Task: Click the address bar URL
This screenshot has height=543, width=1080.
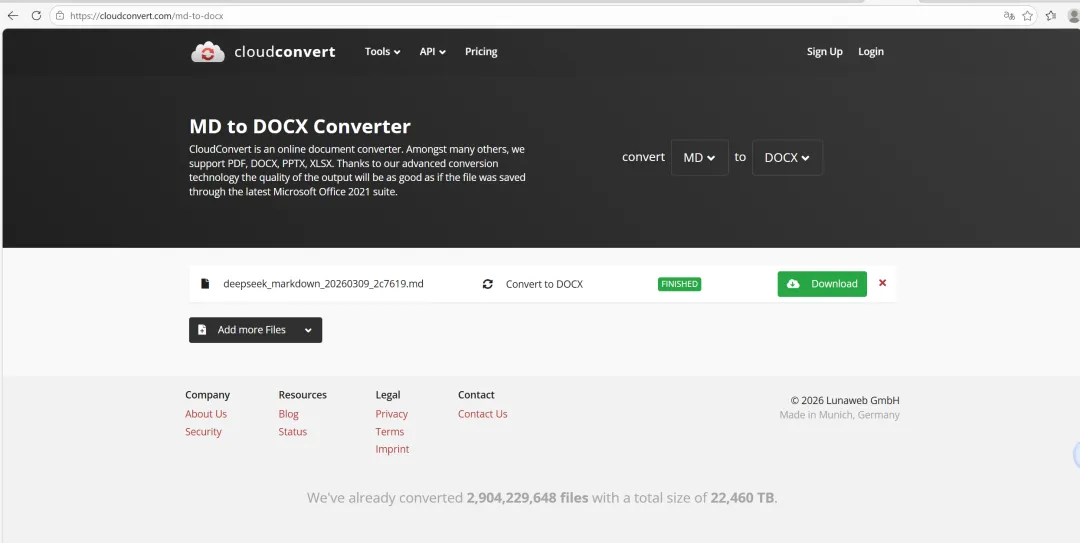Action: 147,16
